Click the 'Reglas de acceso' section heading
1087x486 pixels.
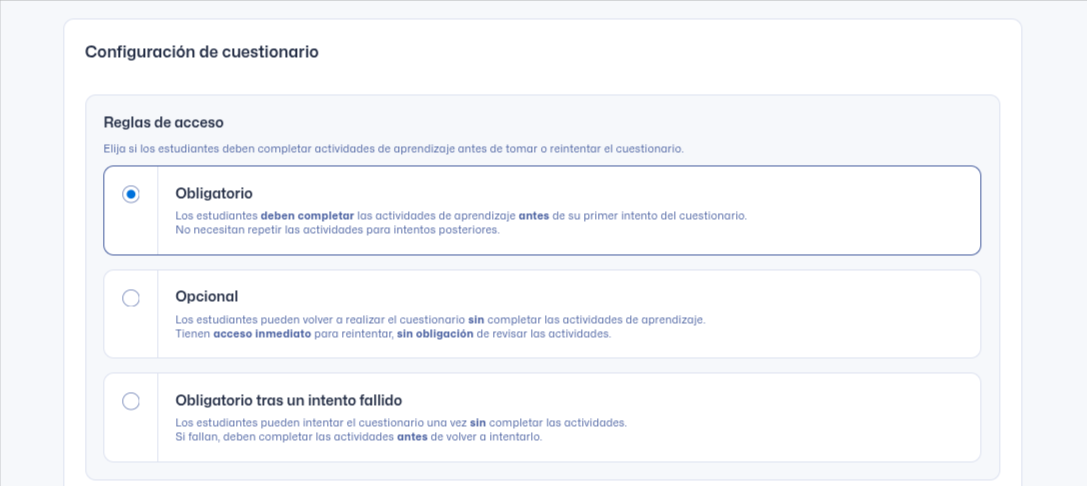[x=163, y=122]
